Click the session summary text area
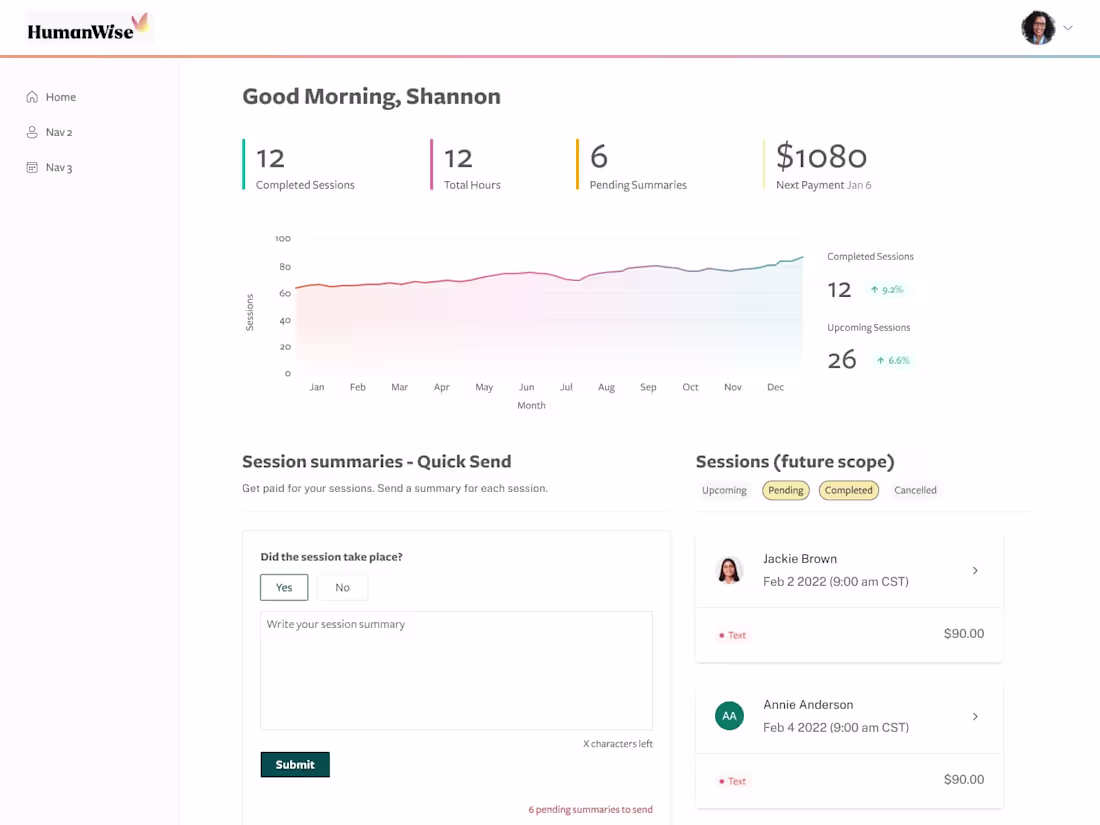1100x825 pixels. [x=455, y=670]
